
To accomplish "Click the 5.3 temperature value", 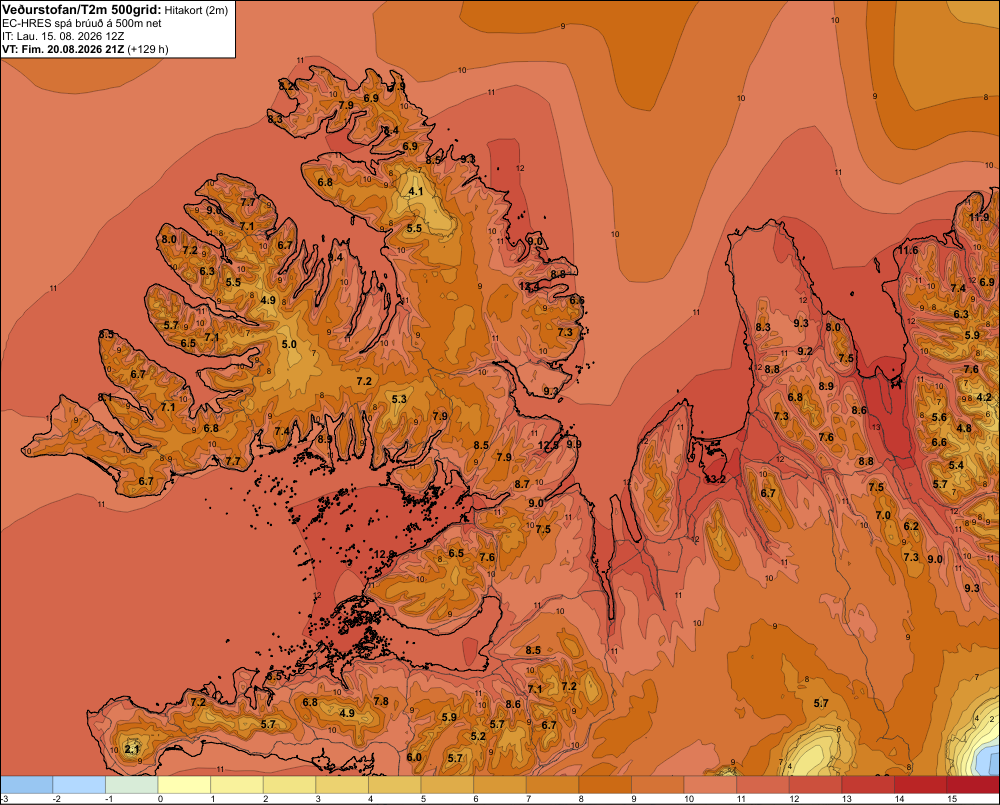I will (399, 399).
